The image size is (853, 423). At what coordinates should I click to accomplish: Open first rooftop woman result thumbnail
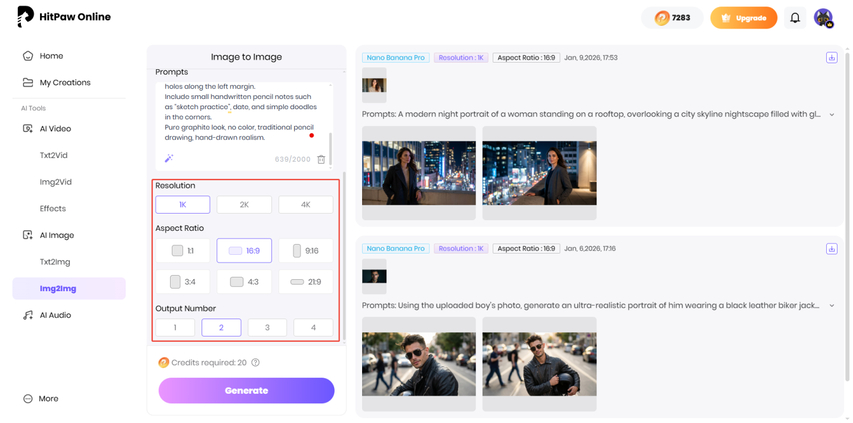[418, 172]
